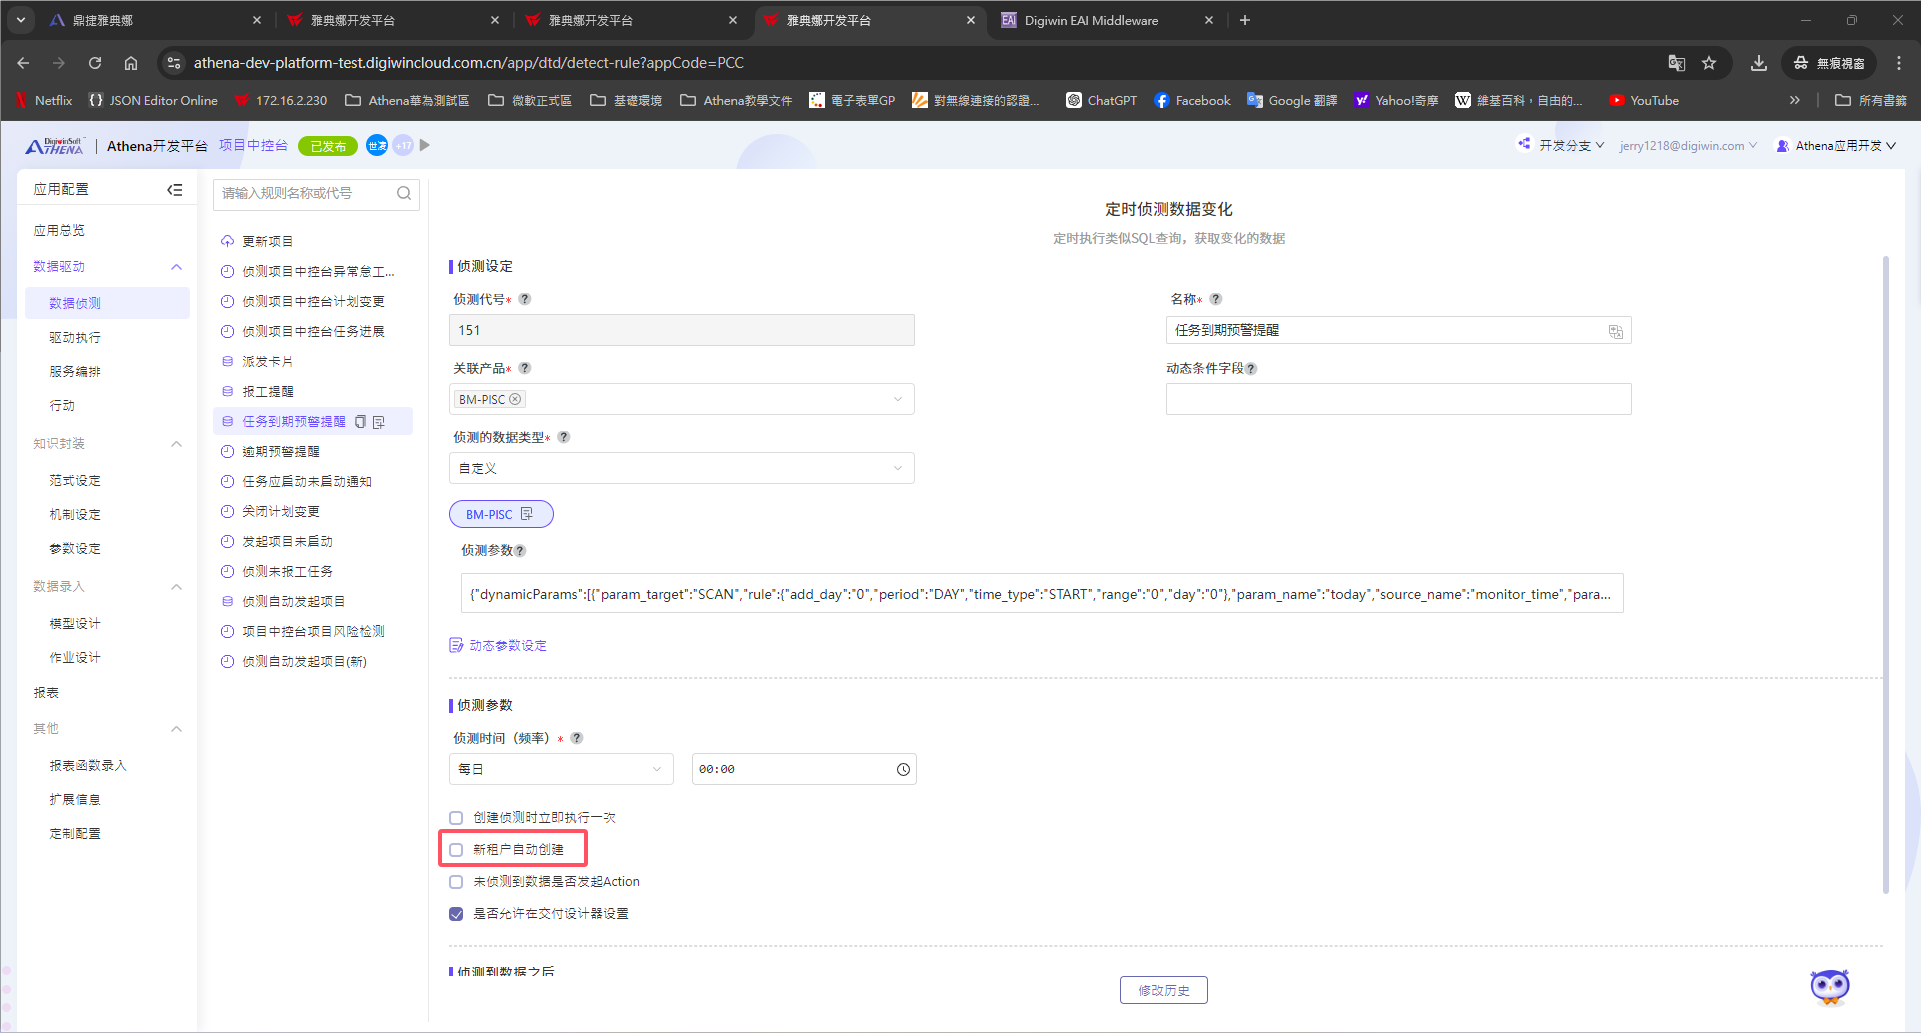The width and height of the screenshot is (1921, 1033).
Task: Click the 已发布 status badge
Action: pos(328,146)
